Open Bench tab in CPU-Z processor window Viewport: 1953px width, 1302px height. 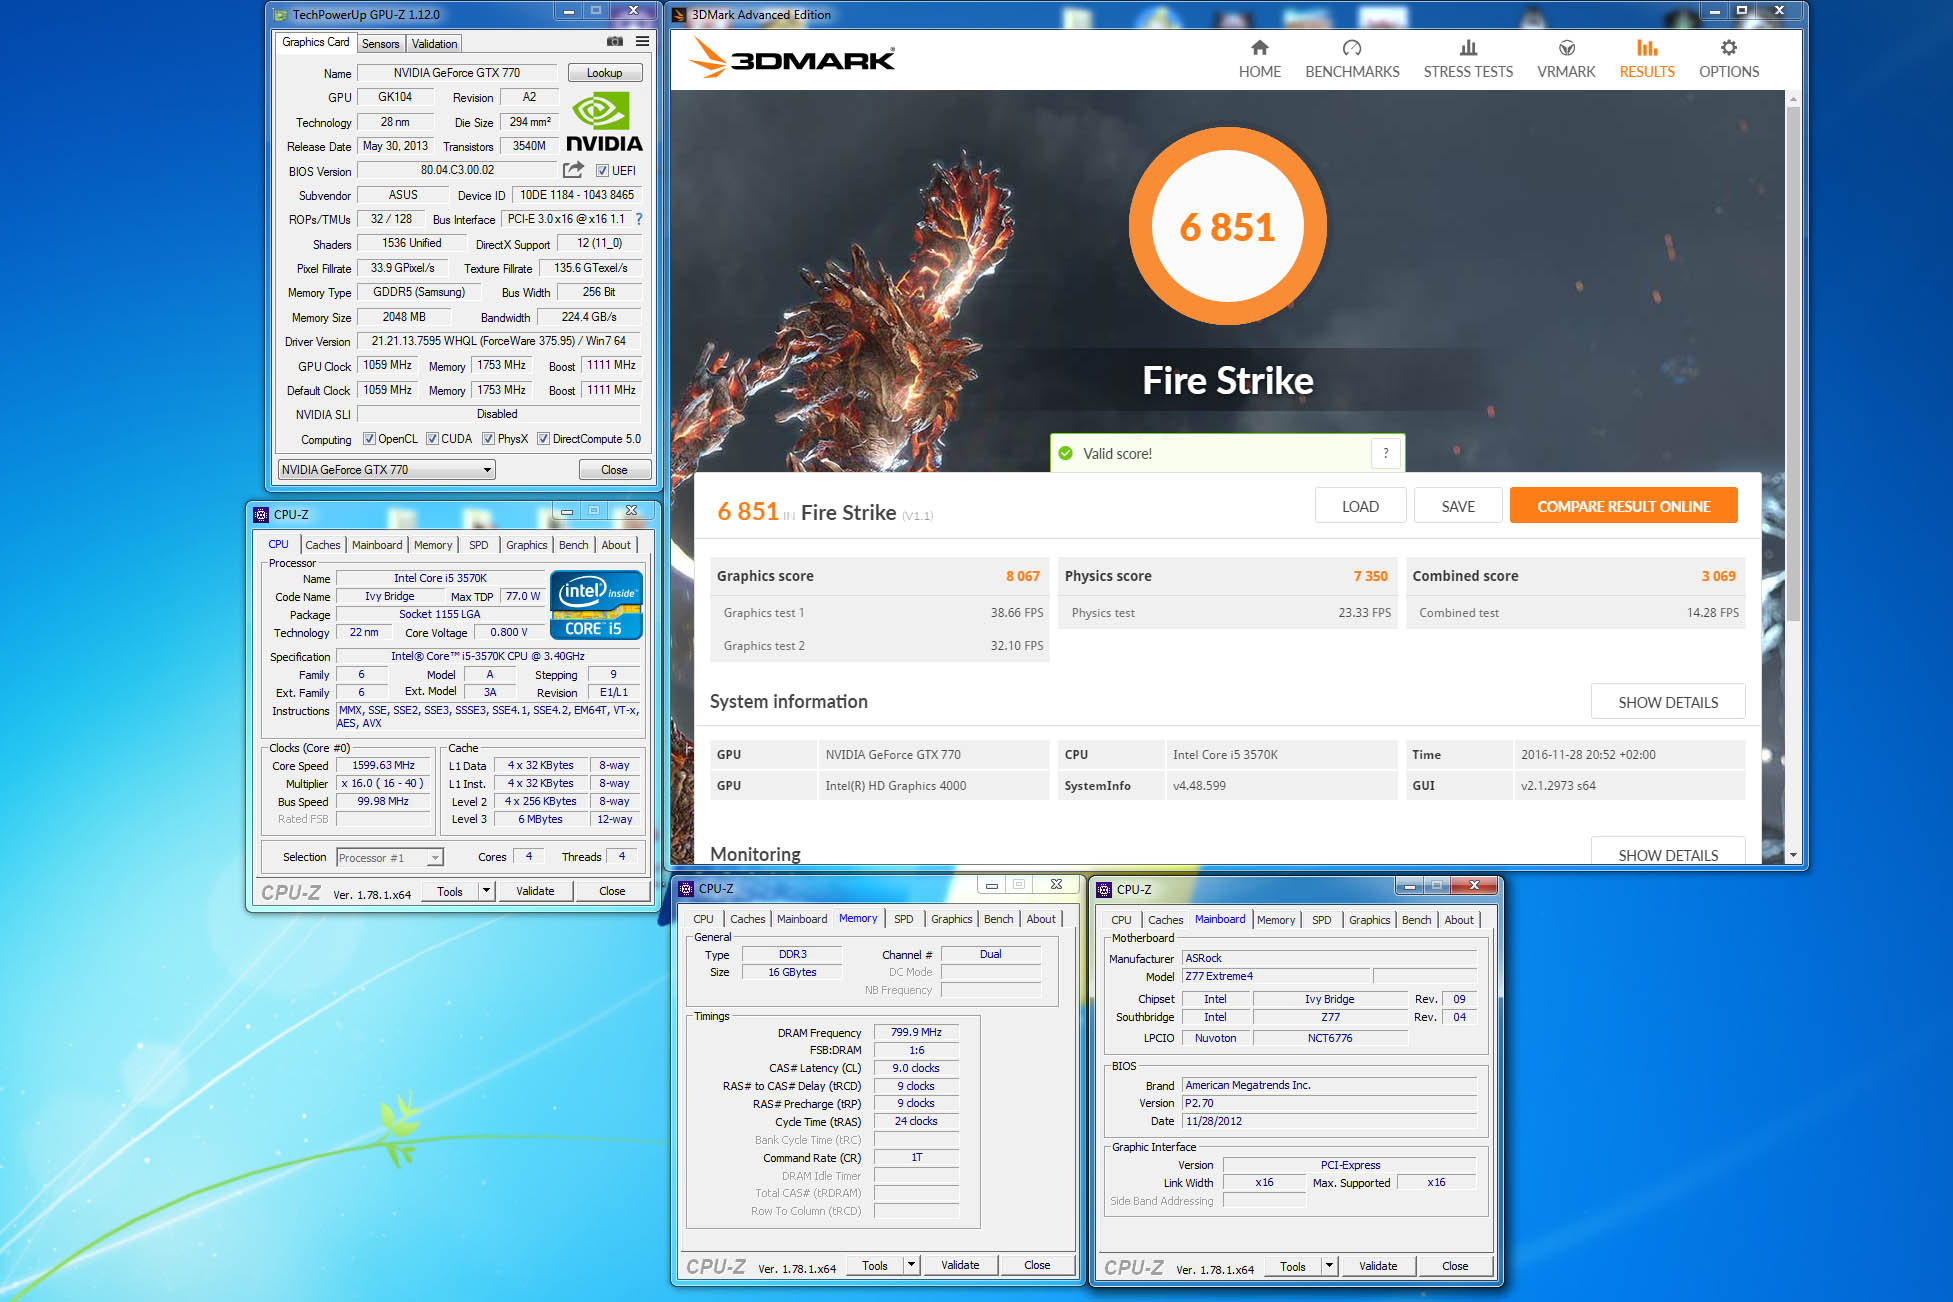coord(573,545)
